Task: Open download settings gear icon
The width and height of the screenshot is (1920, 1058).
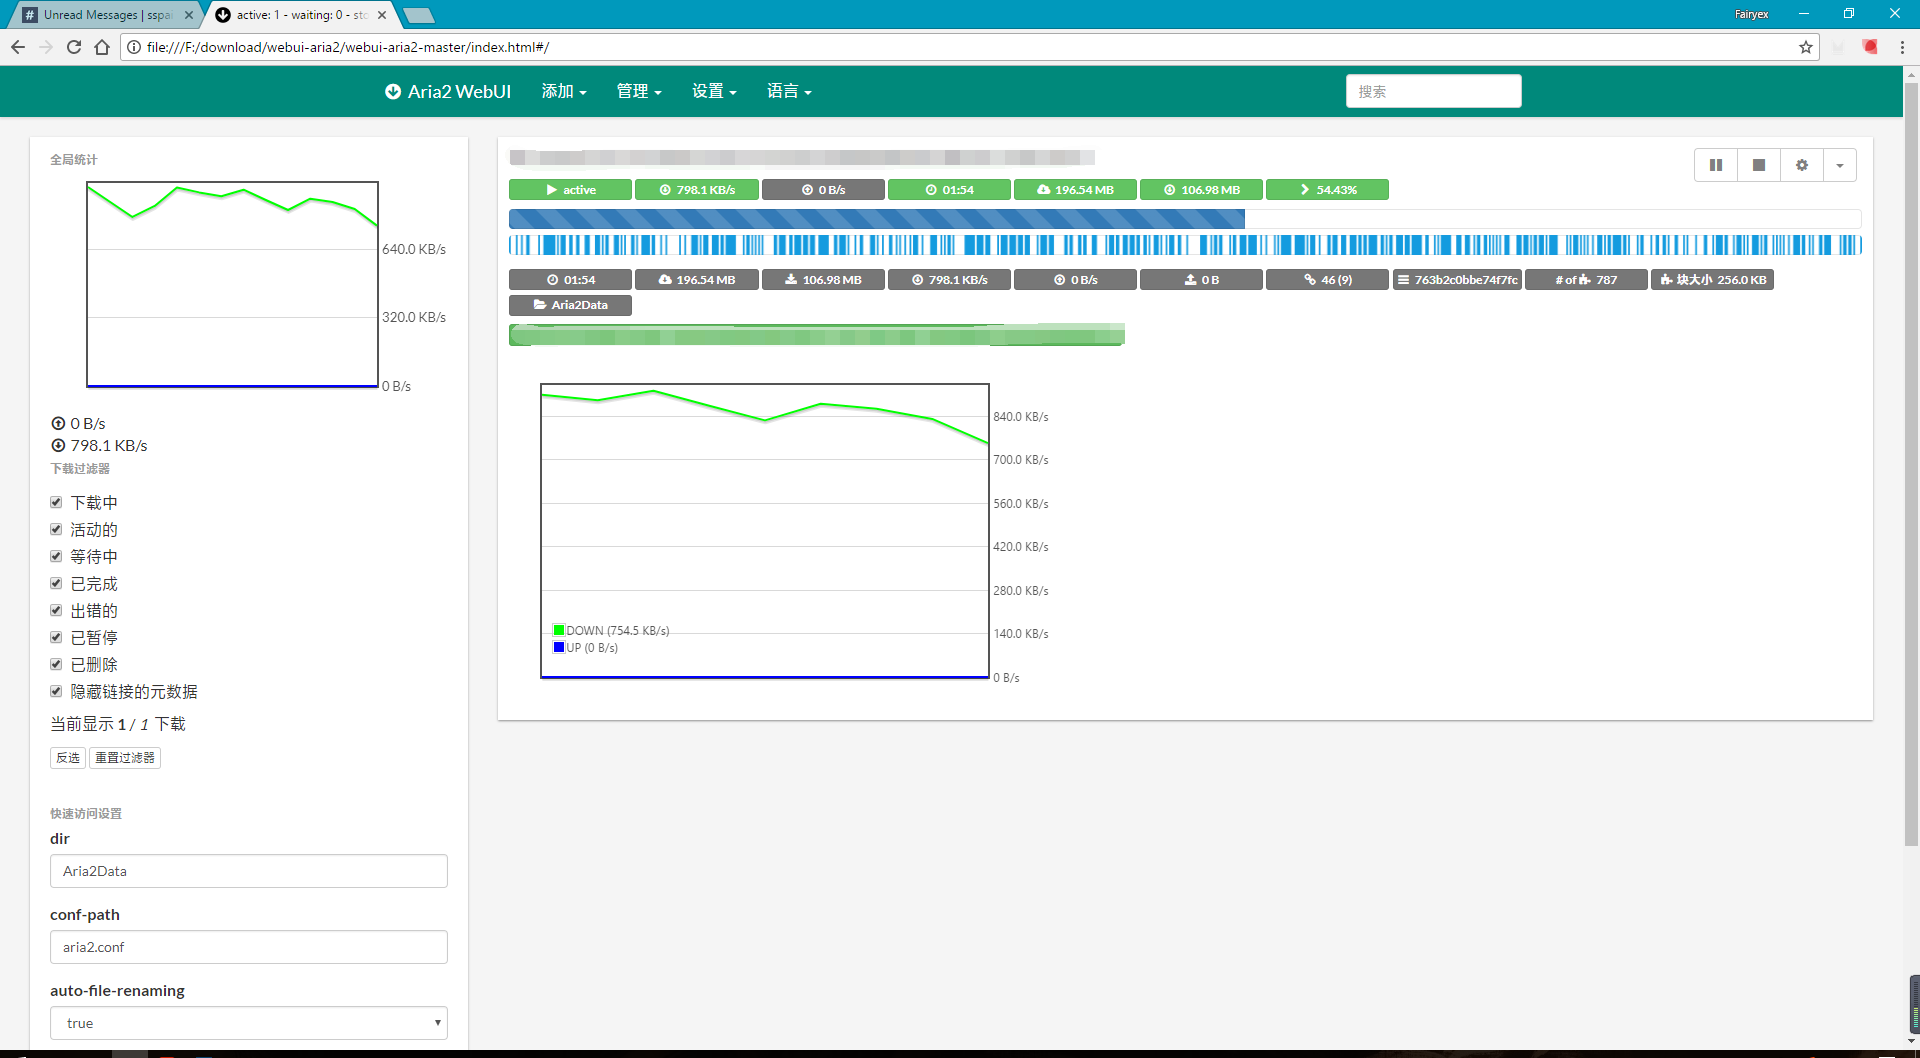Action: click(1802, 165)
